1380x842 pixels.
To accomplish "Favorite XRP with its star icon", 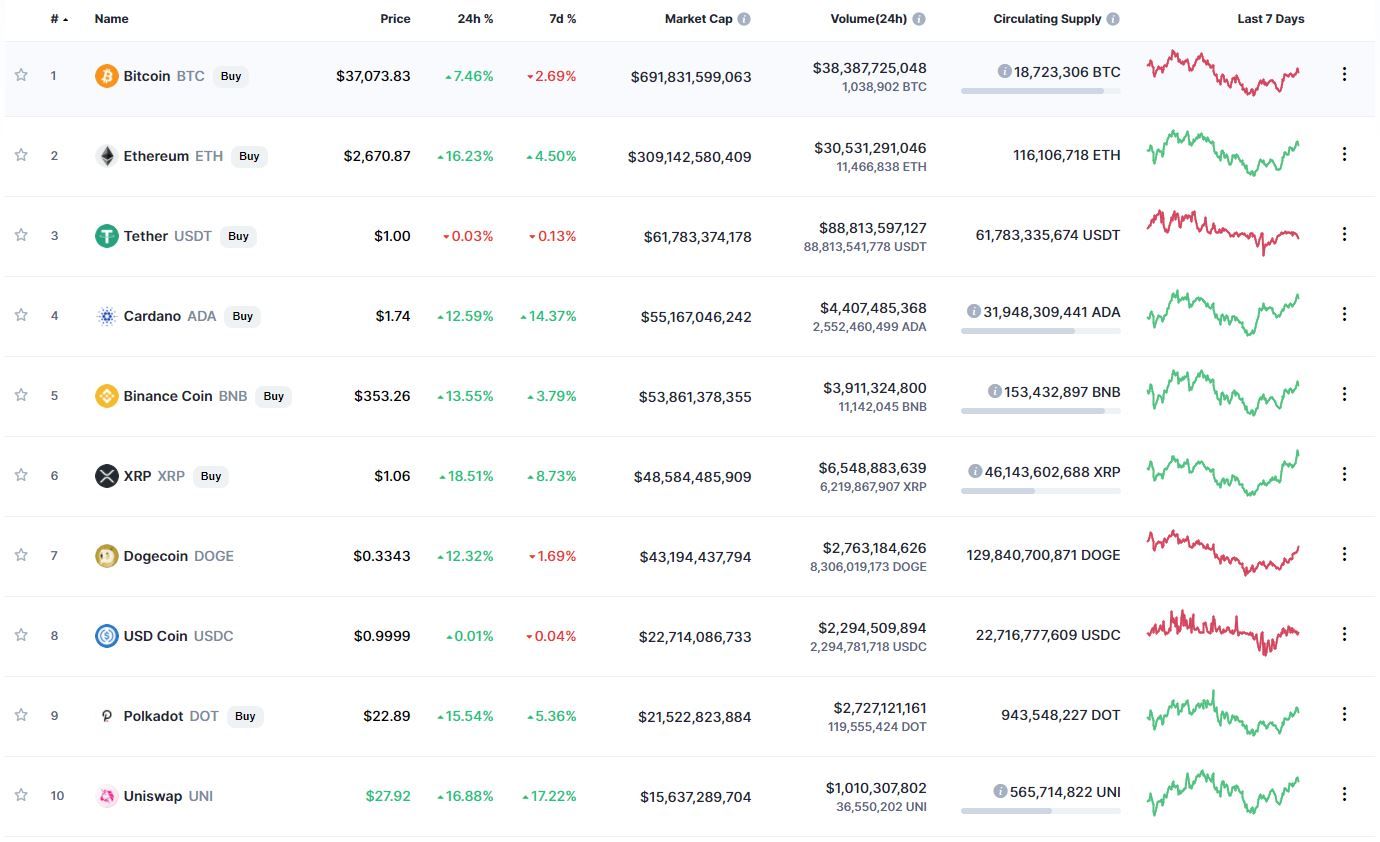I will pyautogui.click(x=21, y=475).
